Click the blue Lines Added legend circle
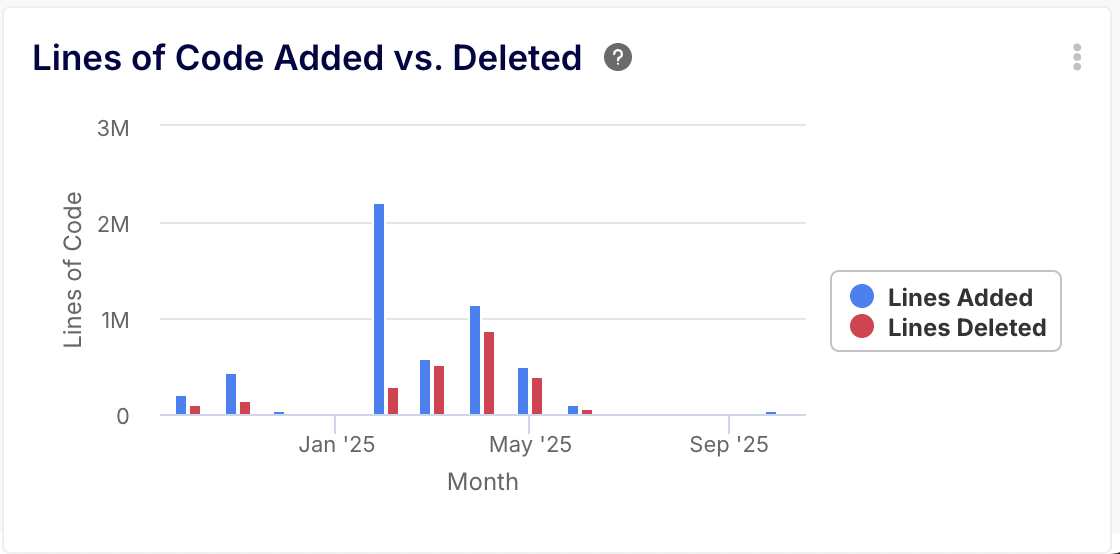The height and width of the screenshot is (554, 1120). pos(861,296)
